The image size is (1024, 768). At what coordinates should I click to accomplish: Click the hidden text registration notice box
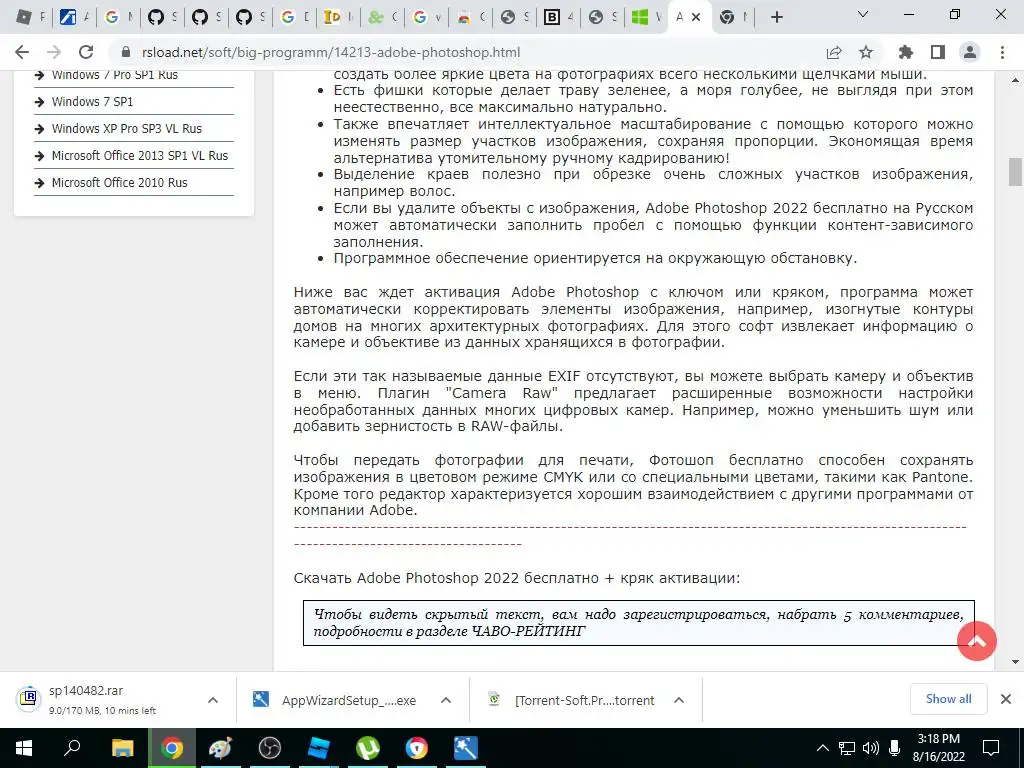pyautogui.click(x=639, y=623)
